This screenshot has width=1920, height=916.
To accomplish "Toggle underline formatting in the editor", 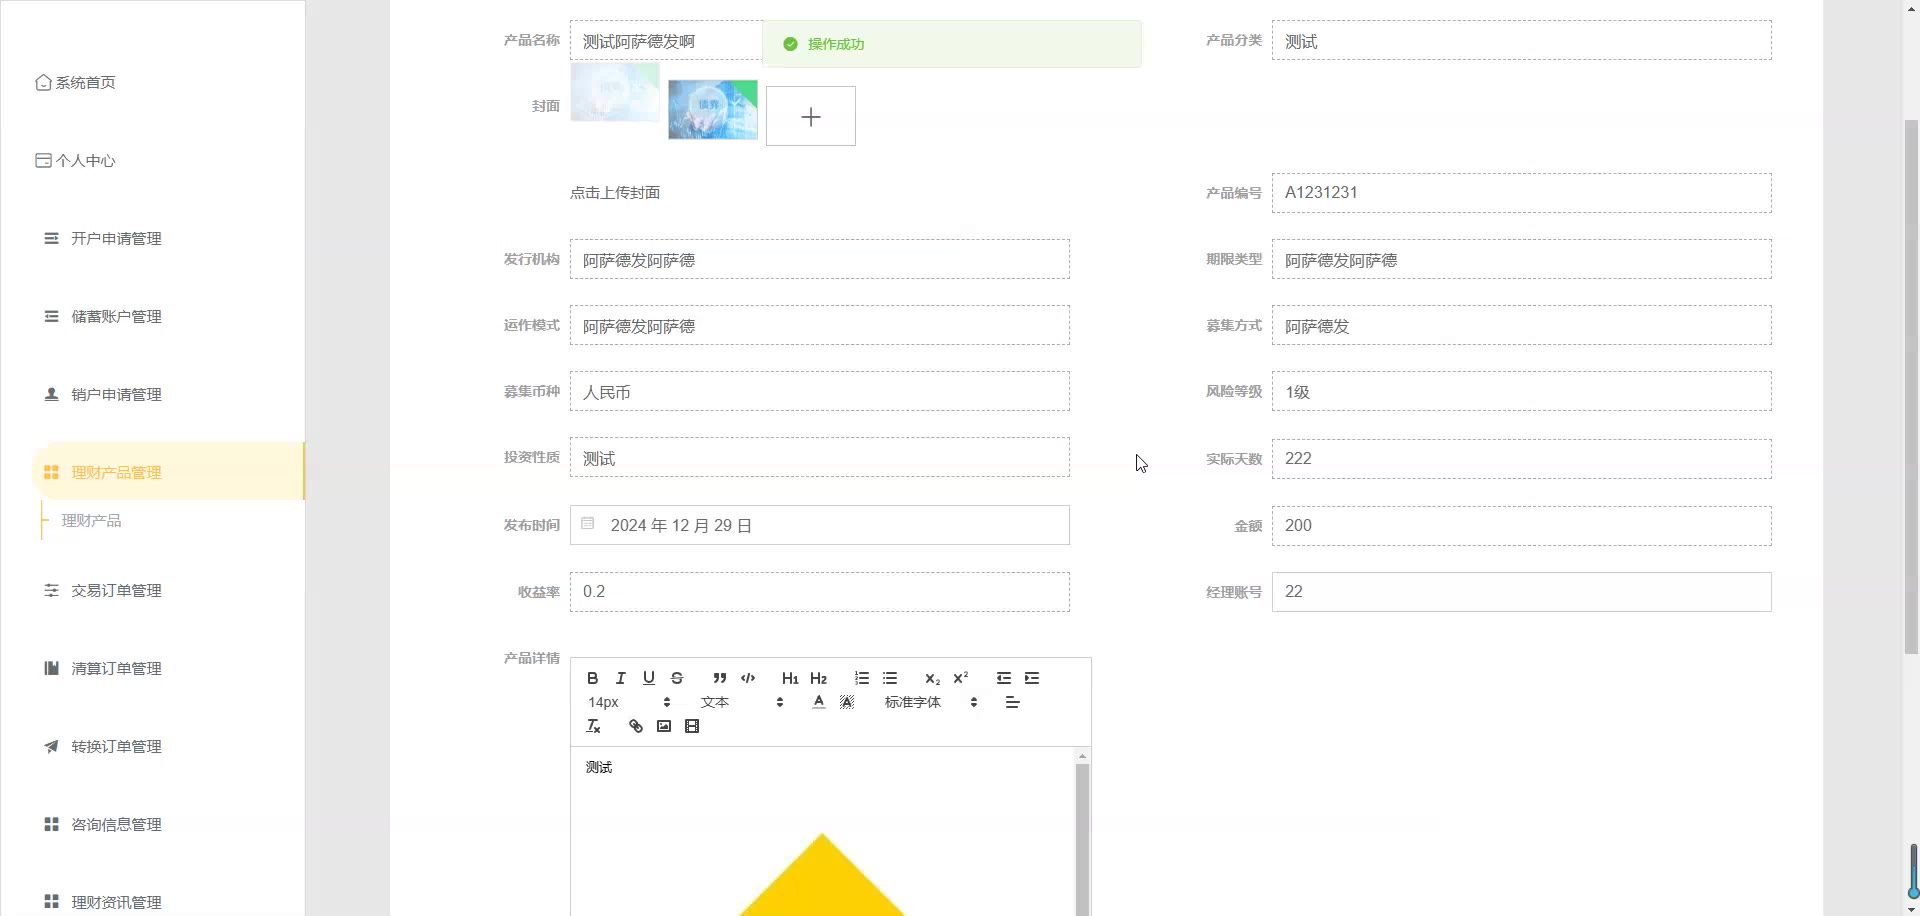I will pyautogui.click(x=649, y=678).
